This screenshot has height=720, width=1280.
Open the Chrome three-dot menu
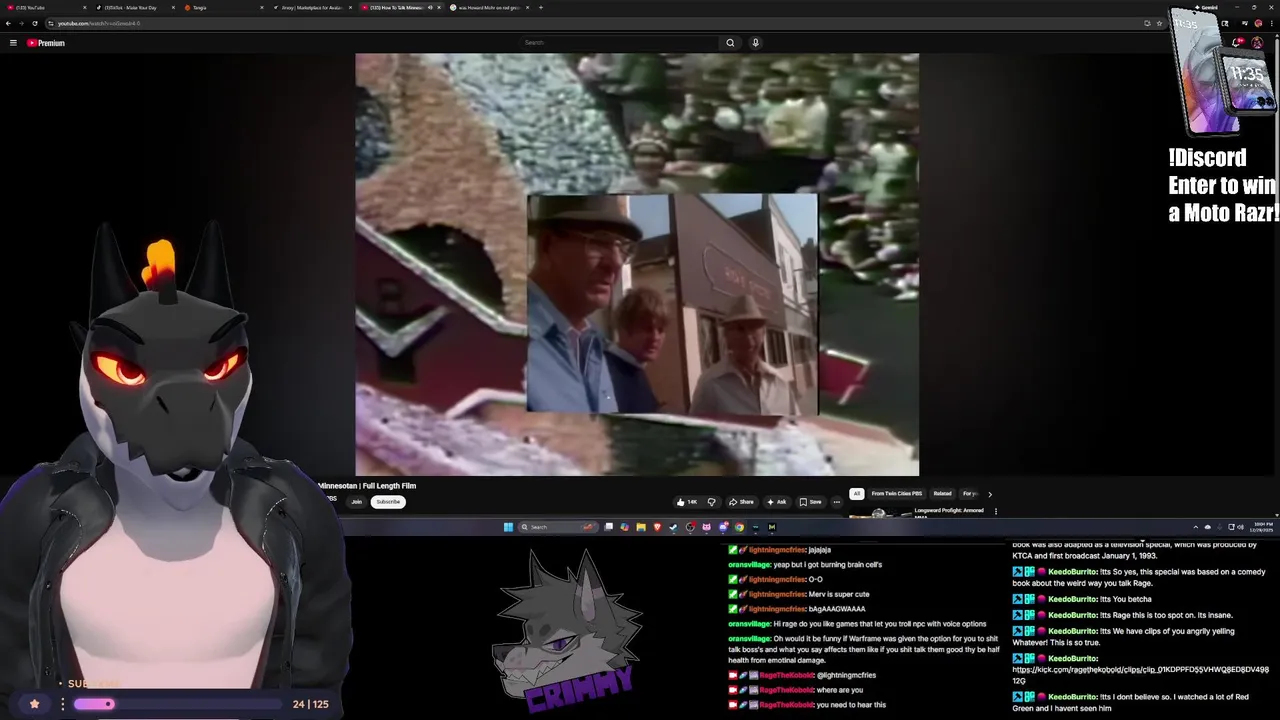pyautogui.click(x=1272, y=23)
